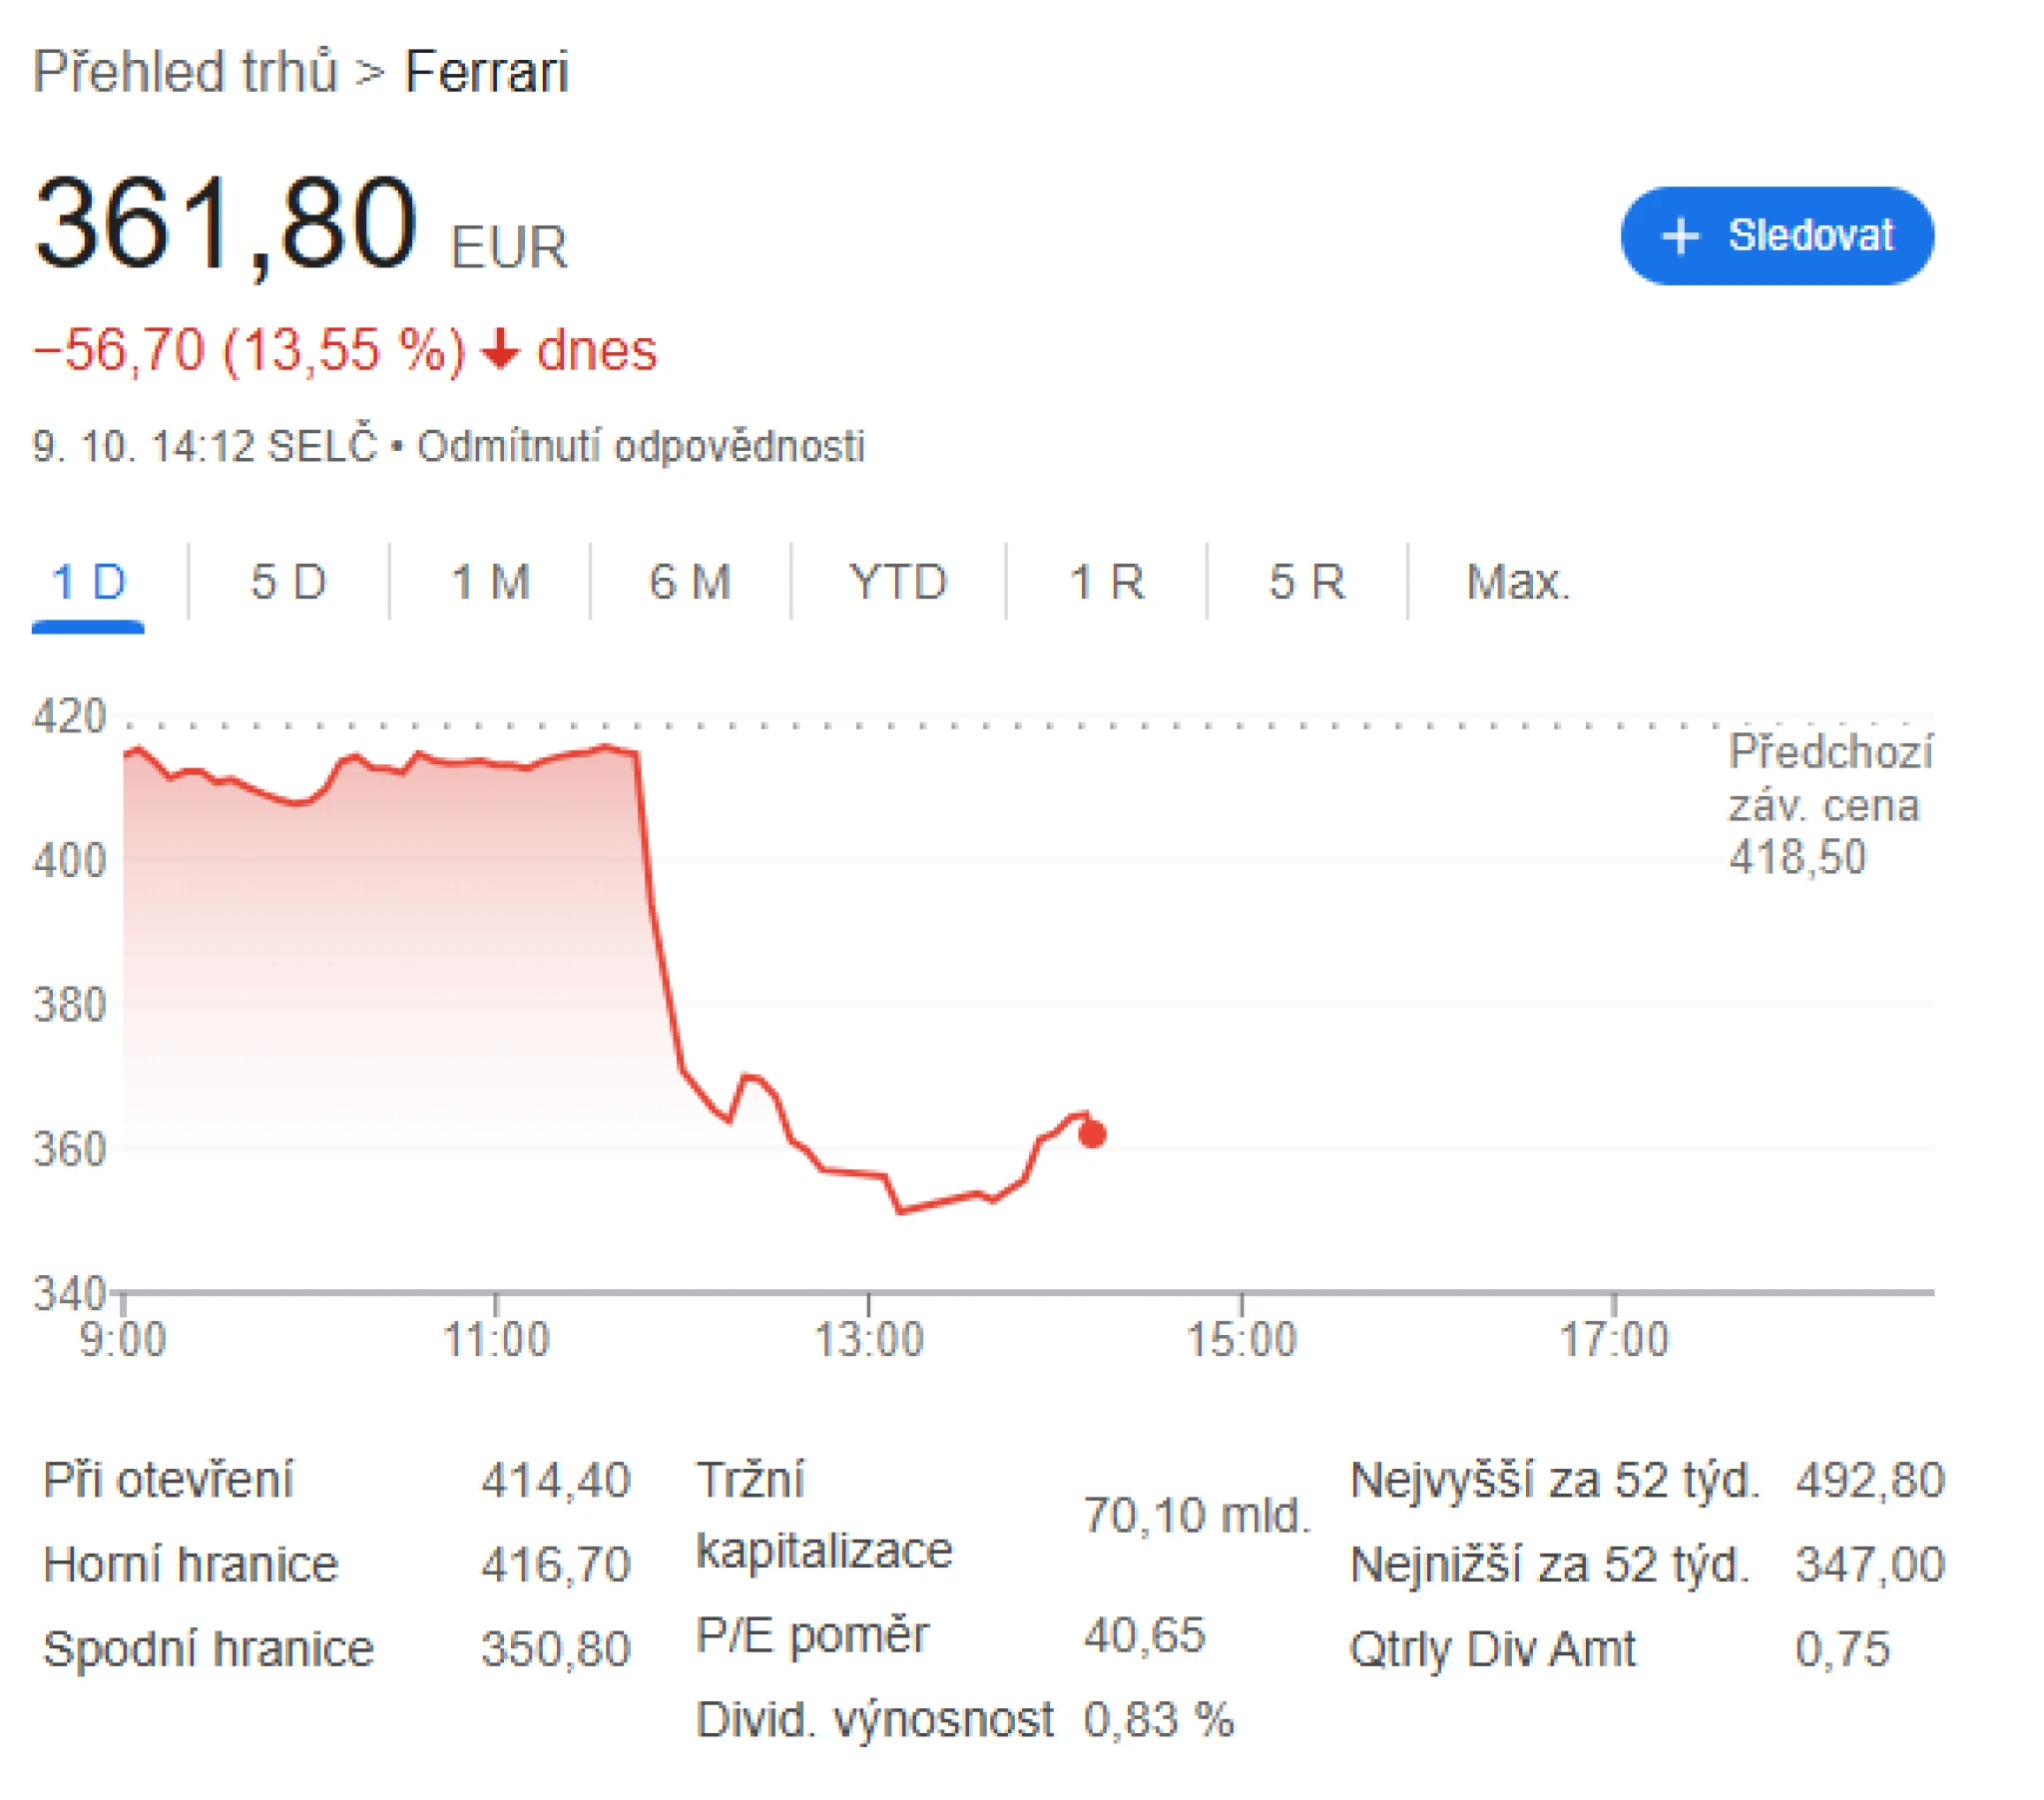The image size is (2044, 1800).
Task: Click the Tržní kapitalizace label
Action: 823,1515
